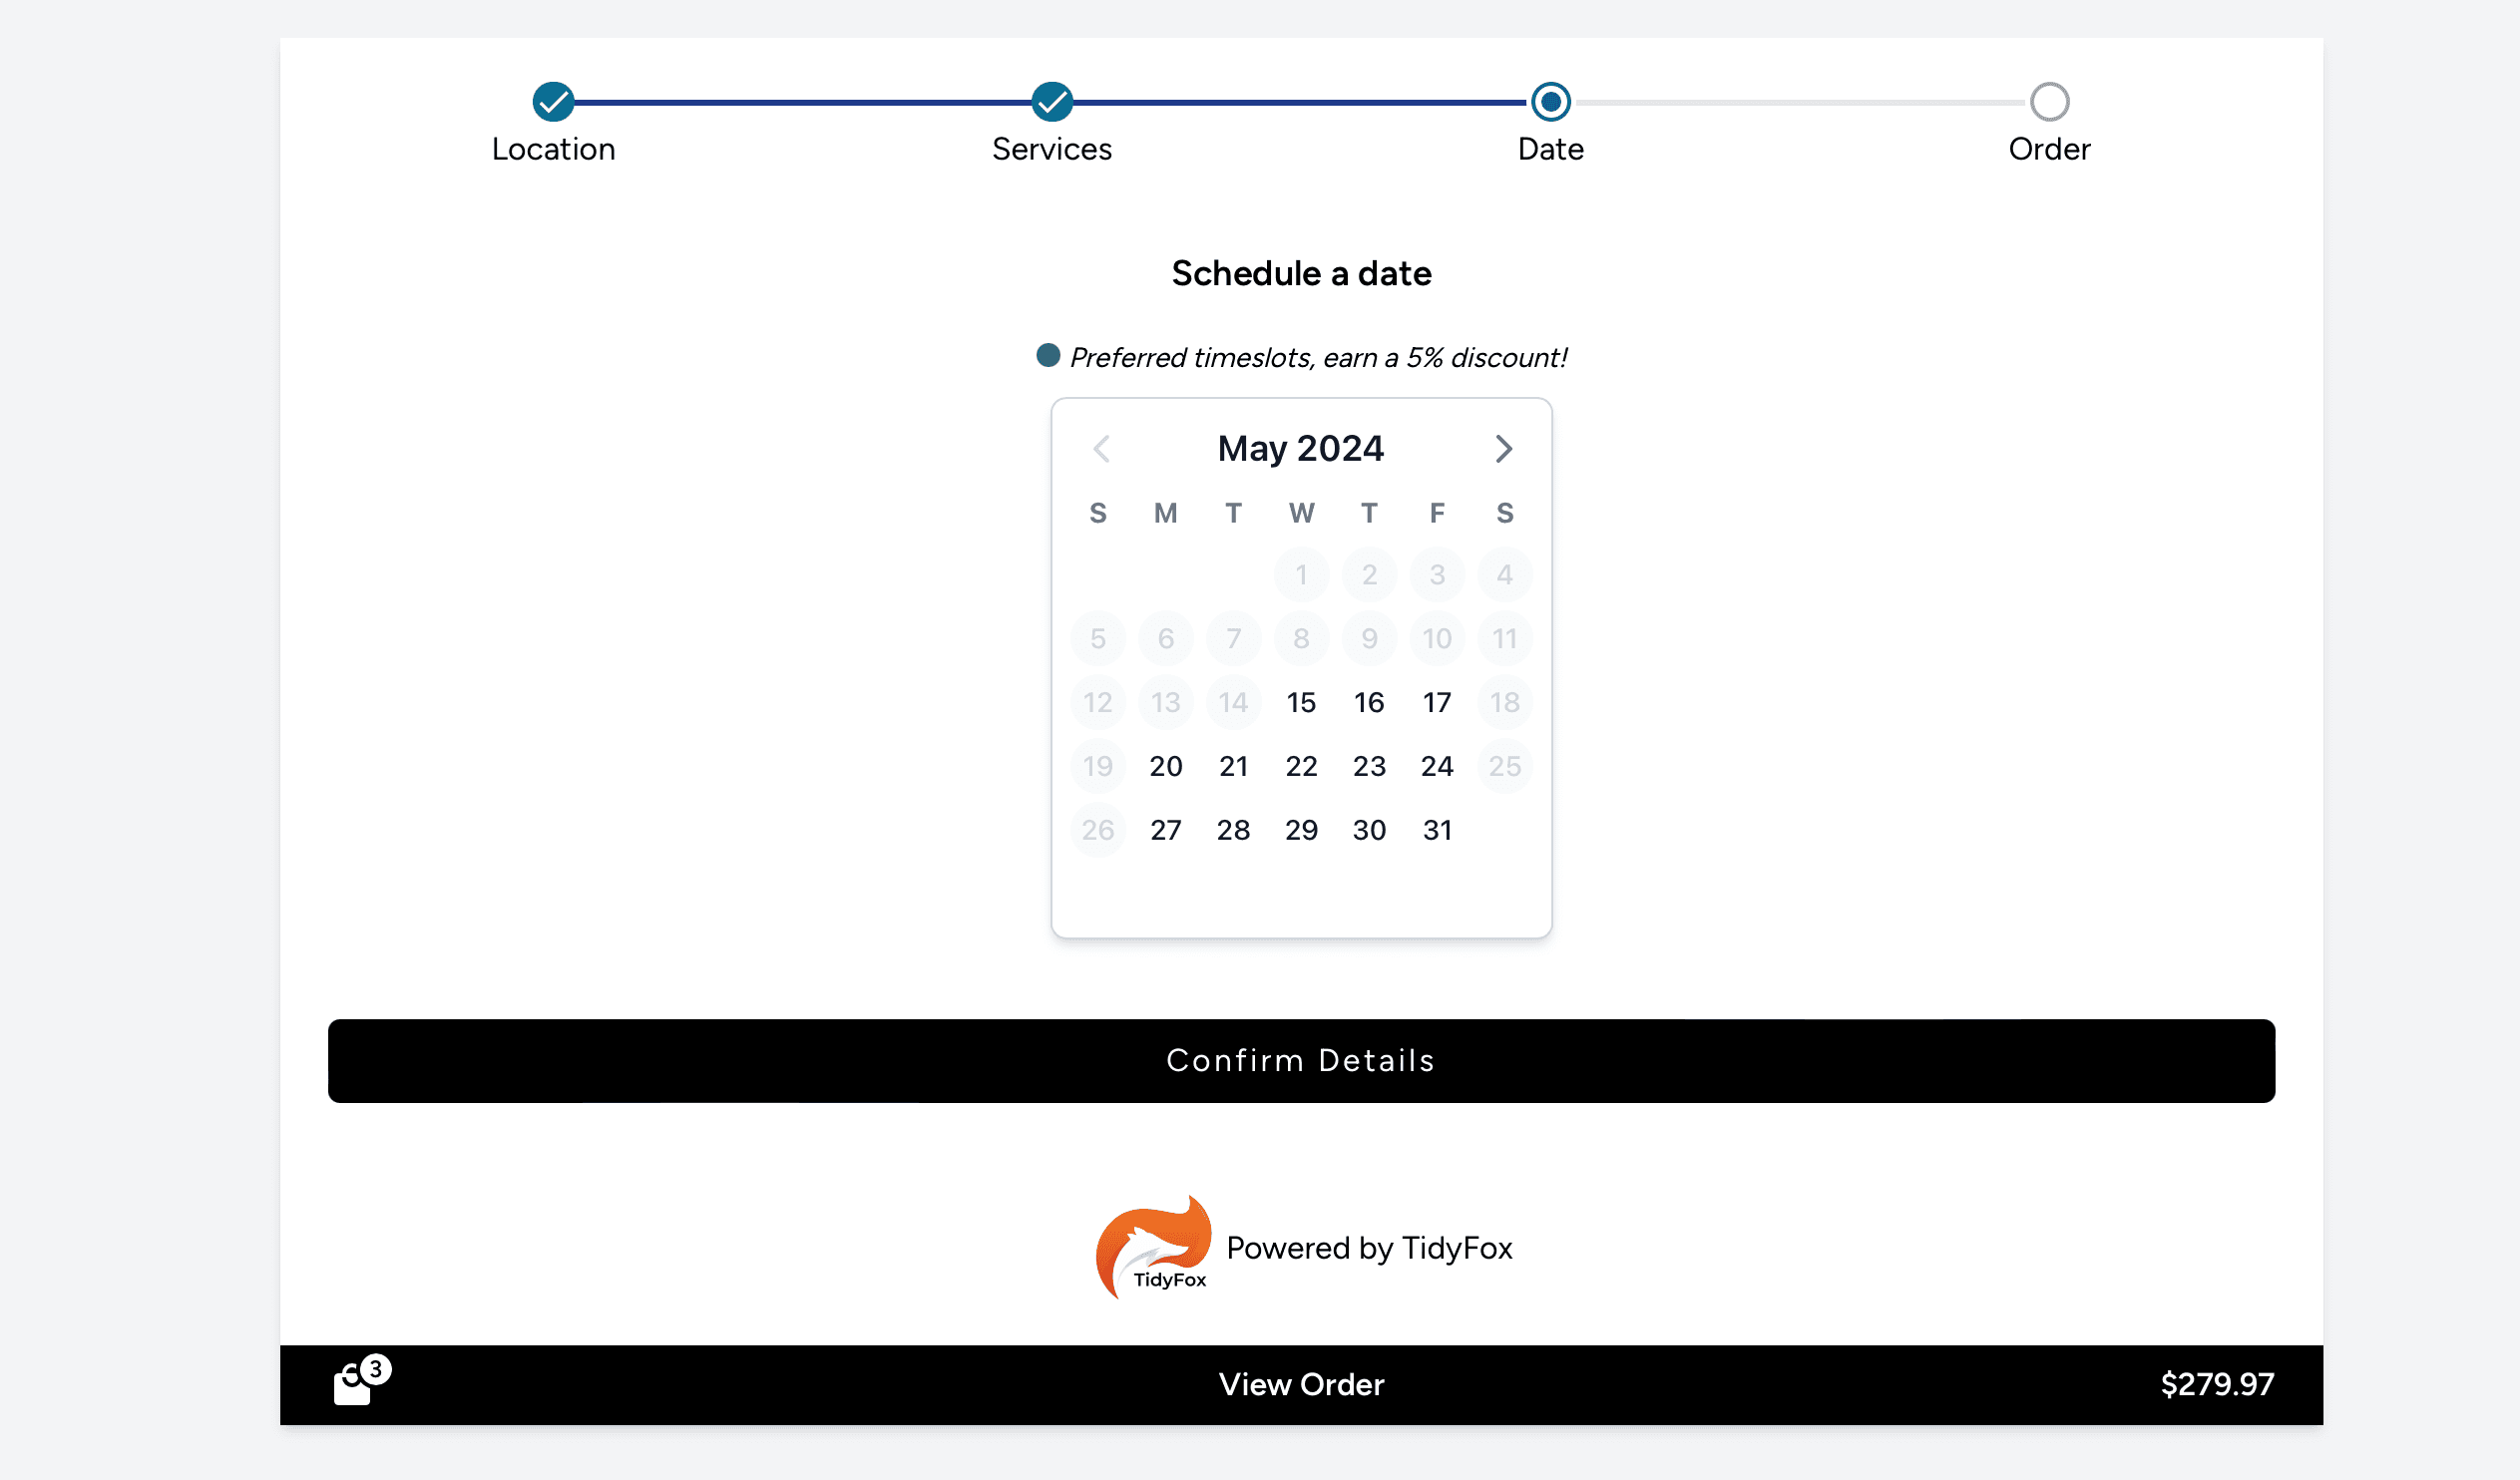The image size is (2520, 1480).
Task: Select May 15 on the calendar
Action: pos(1301,702)
